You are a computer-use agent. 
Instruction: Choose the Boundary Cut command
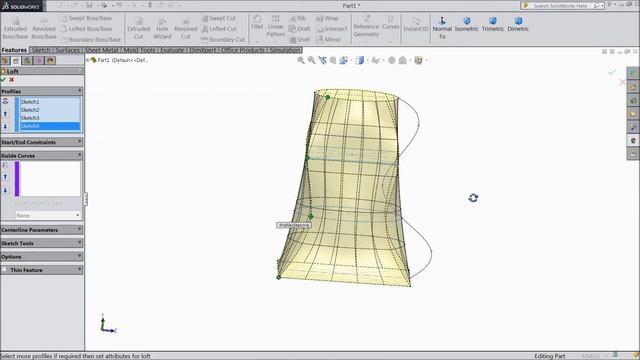coord(223,40)
